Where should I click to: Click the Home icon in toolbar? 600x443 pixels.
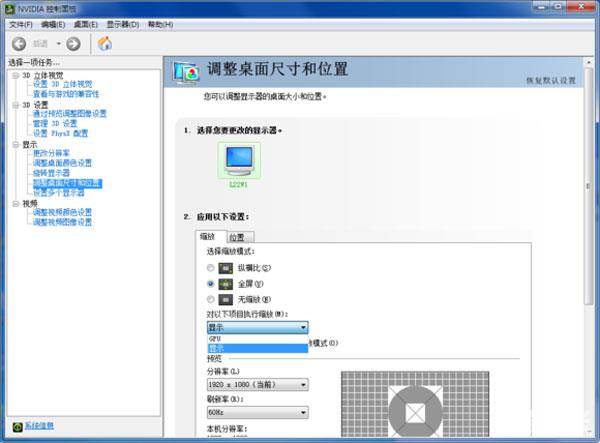click(x=105, y=44)
